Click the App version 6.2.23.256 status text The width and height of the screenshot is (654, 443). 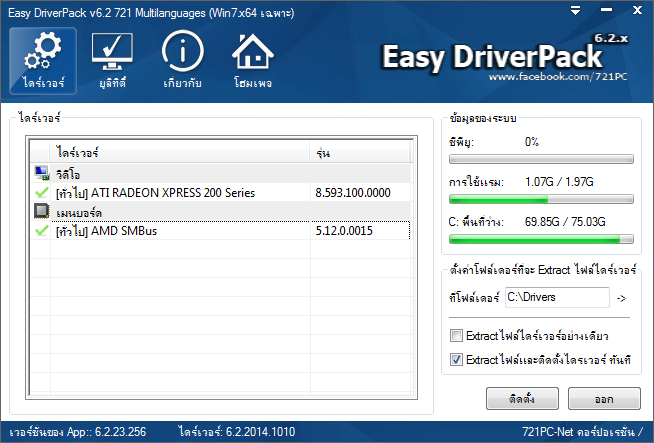pyautogui.click(x=78, y=432)
